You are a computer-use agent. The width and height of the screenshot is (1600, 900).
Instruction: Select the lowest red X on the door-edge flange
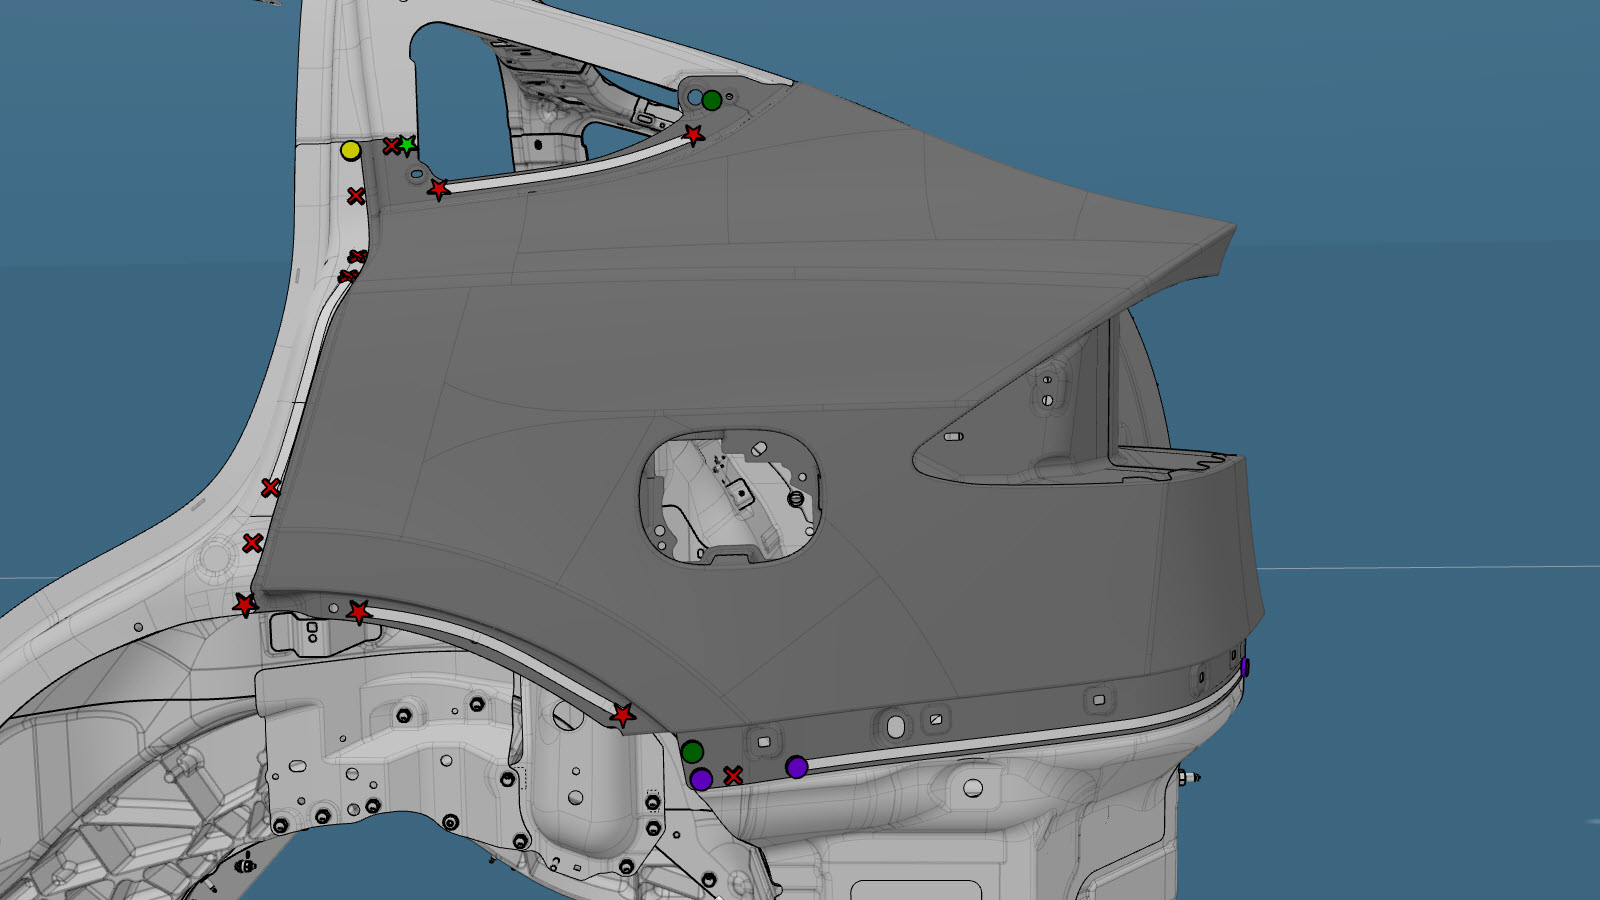(x=252, y=543)
